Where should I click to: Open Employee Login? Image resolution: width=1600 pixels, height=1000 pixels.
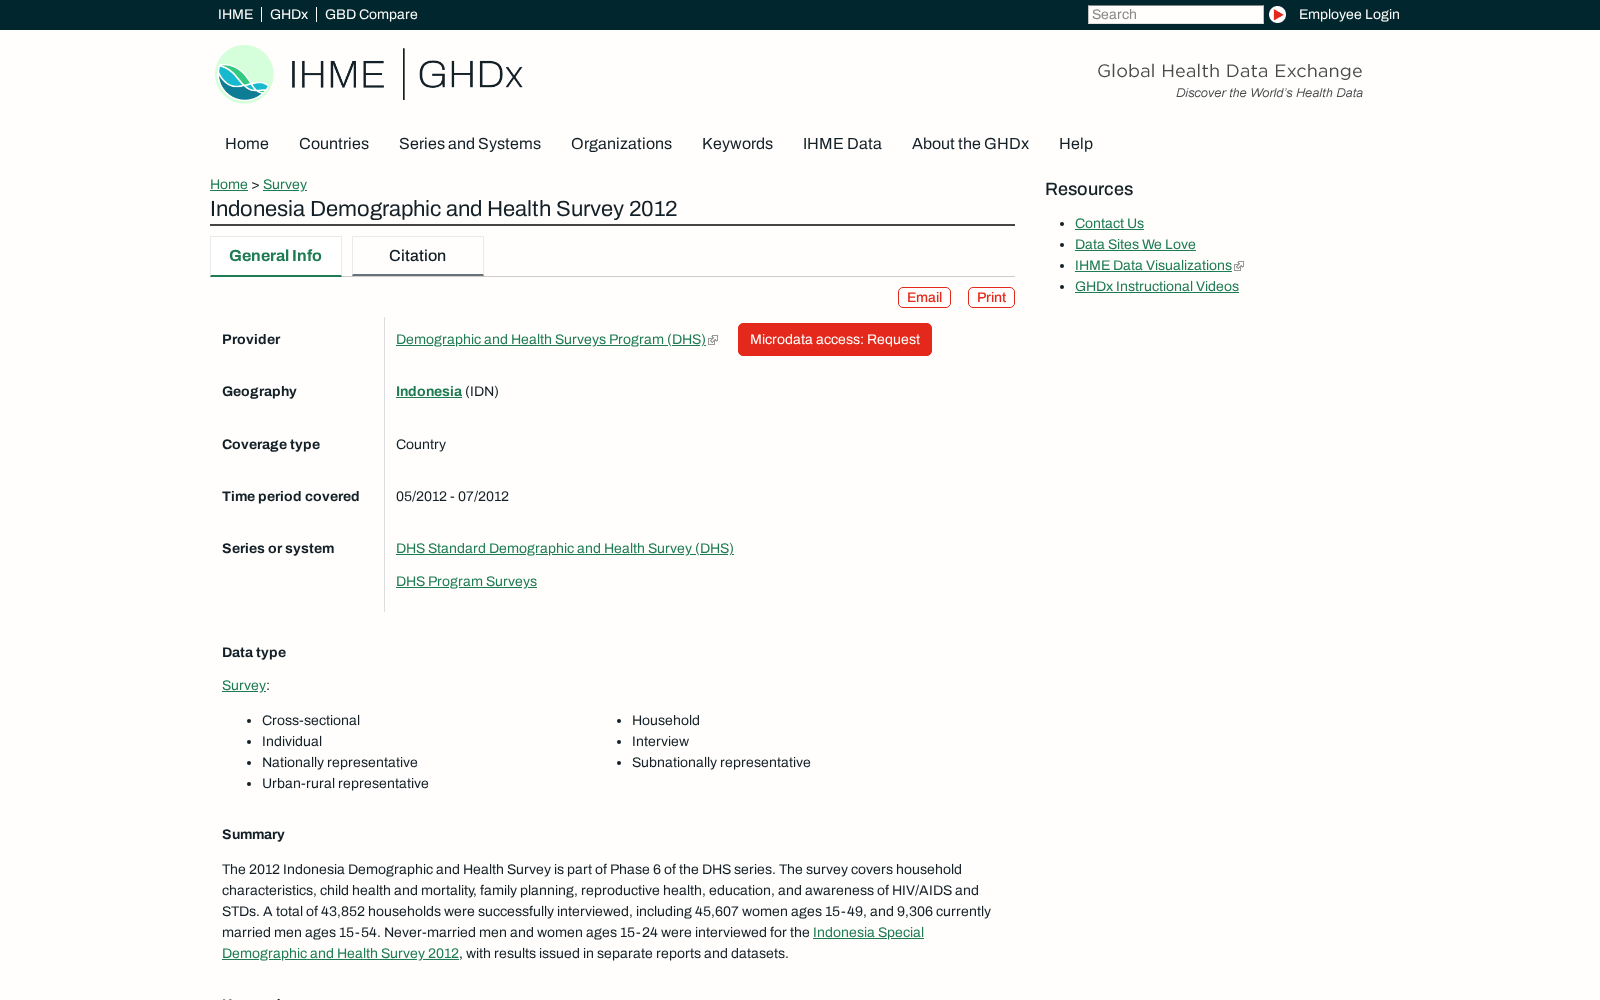(x=1349, y=14)
